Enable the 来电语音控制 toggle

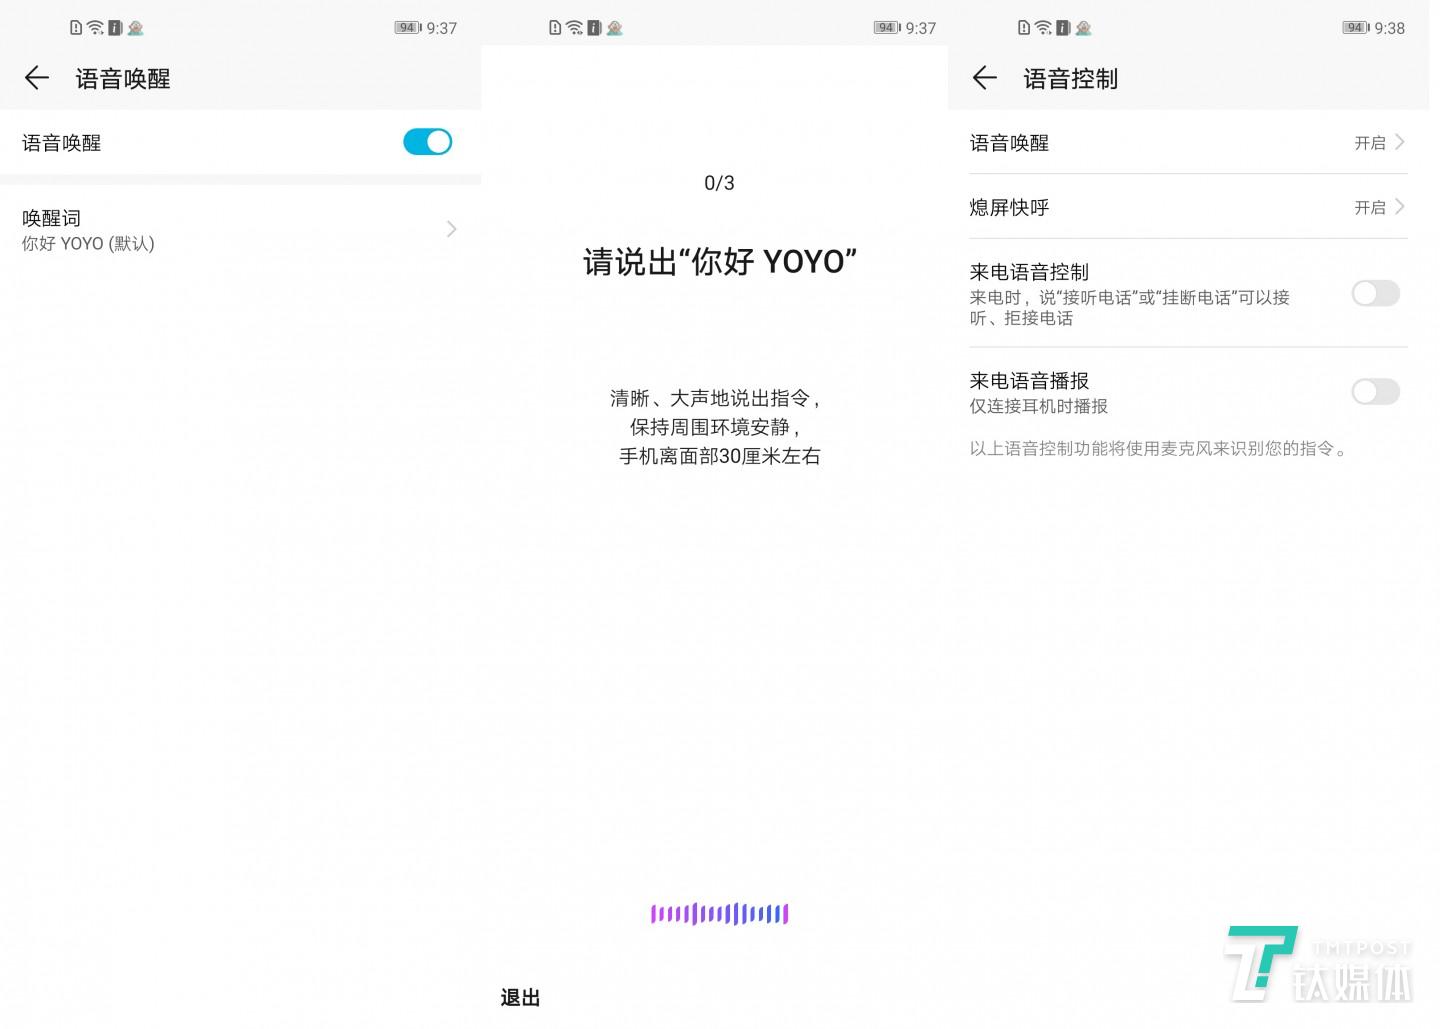point(1375,293)
